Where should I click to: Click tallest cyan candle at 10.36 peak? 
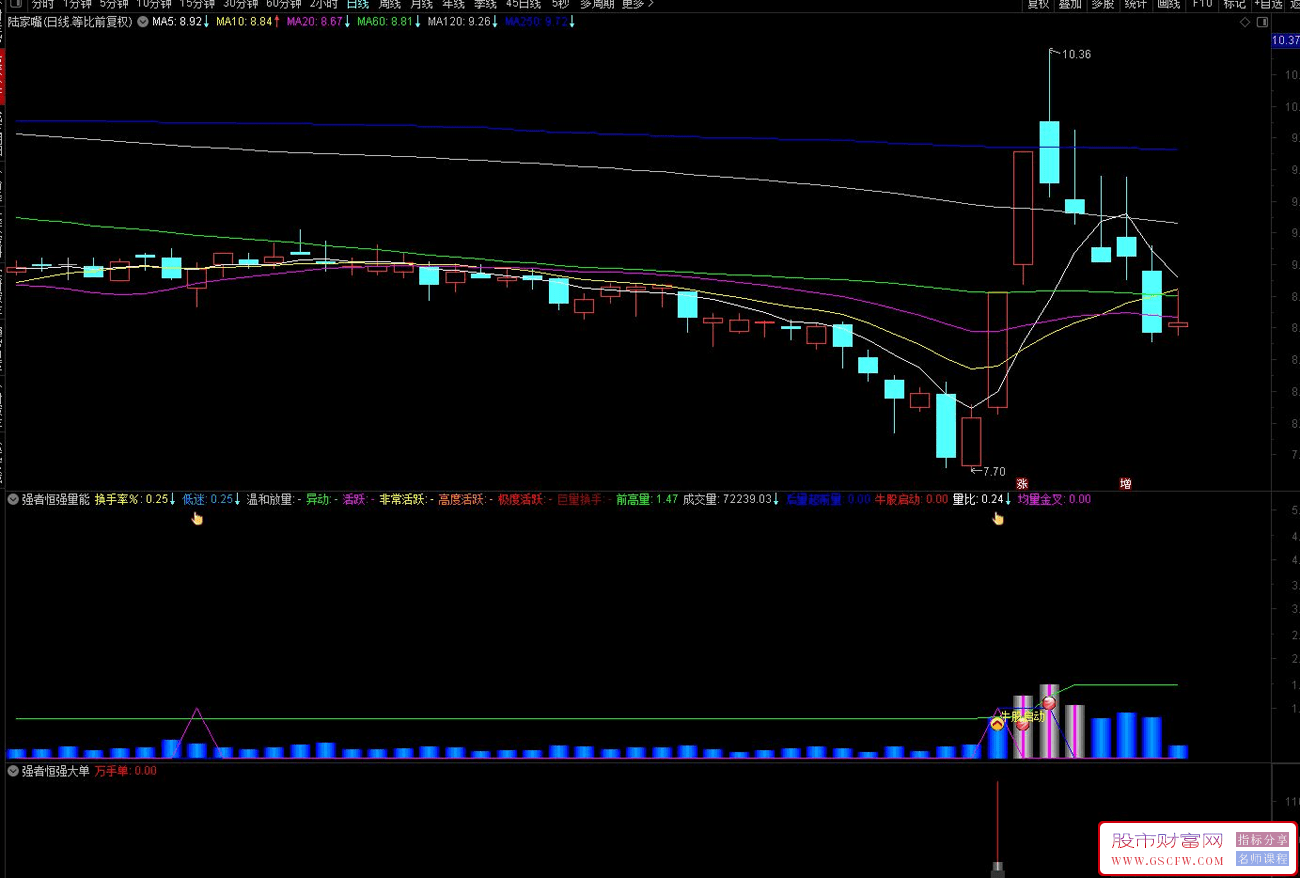1049,152
